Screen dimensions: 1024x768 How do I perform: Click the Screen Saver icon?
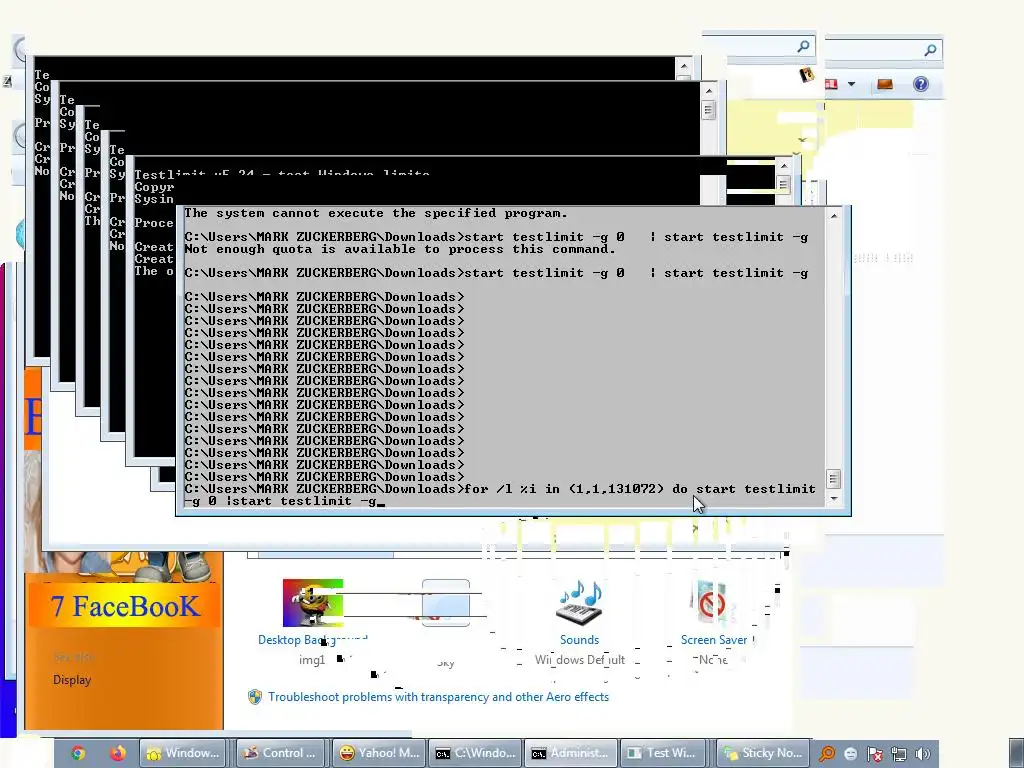[x=712, y=603]
